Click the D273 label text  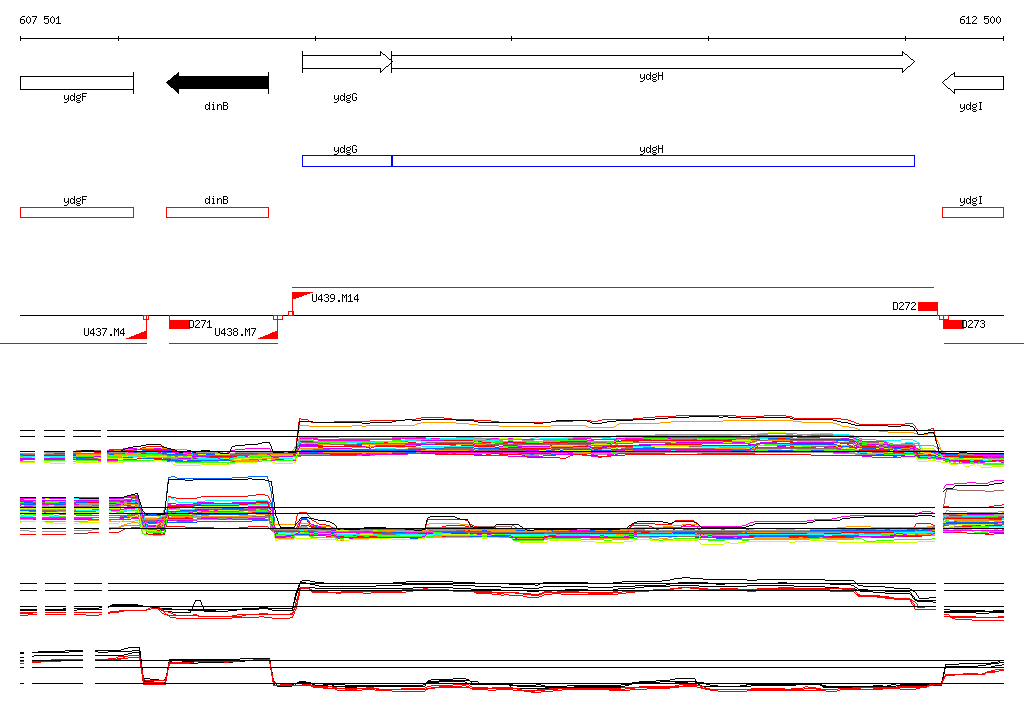(x=974, y=324)
